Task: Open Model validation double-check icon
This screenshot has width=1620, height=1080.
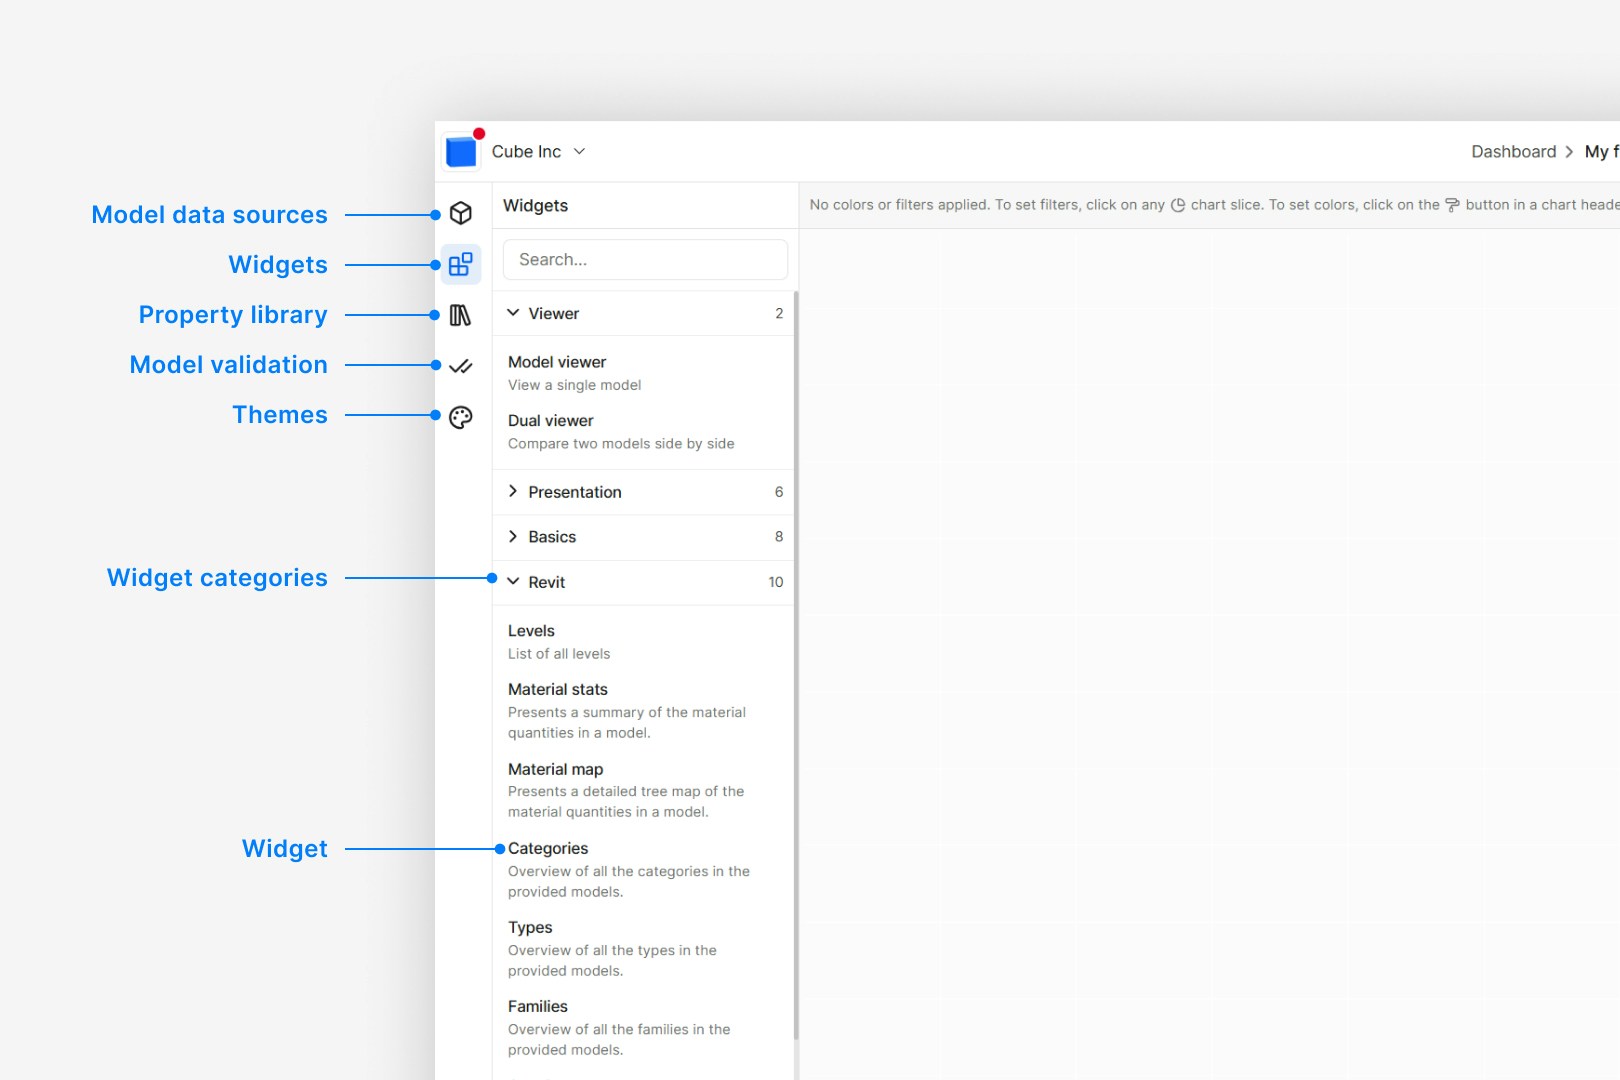Action: [x=461, y=366]
